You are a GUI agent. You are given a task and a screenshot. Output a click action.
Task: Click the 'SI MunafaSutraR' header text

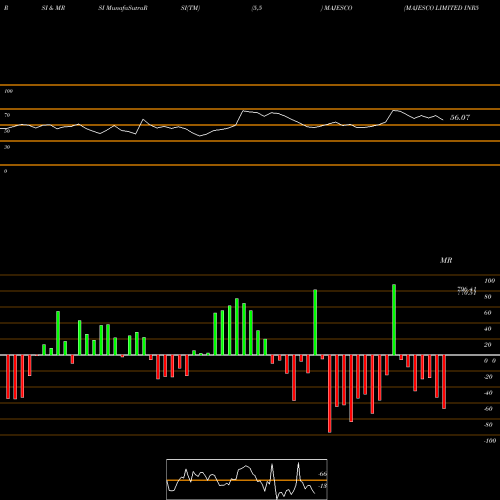click(x=123, y=8)
